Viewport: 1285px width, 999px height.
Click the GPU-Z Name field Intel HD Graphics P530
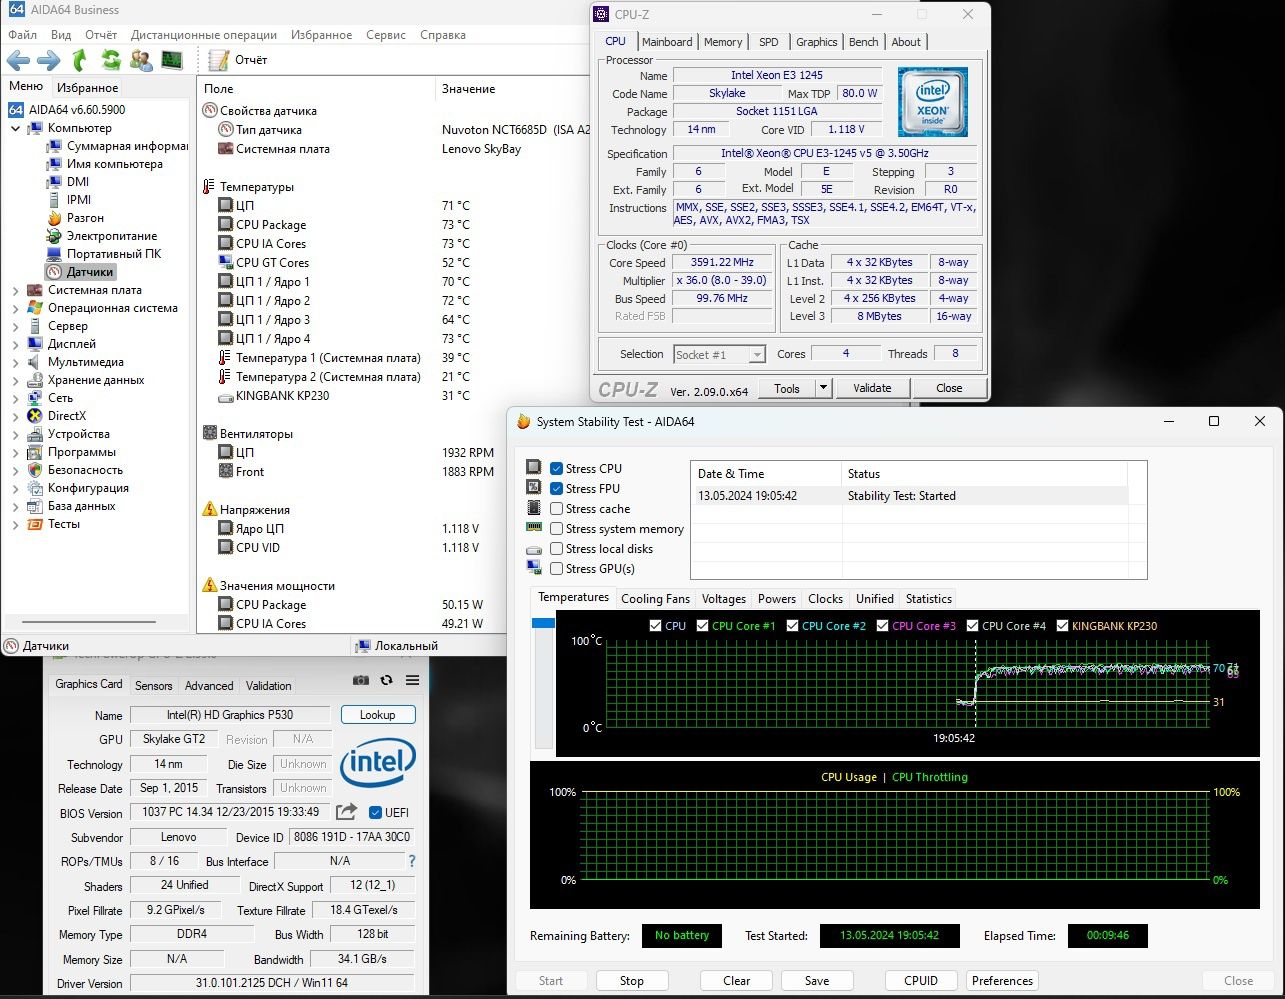(232, 715)
